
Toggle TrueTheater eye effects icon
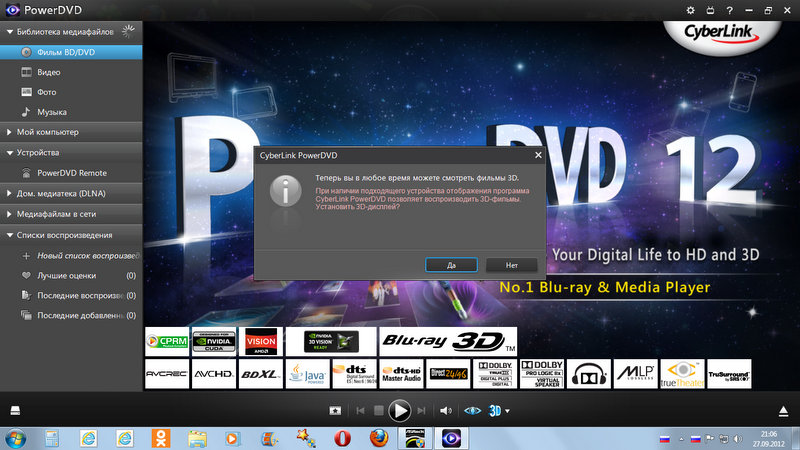[x=472, y=411]
